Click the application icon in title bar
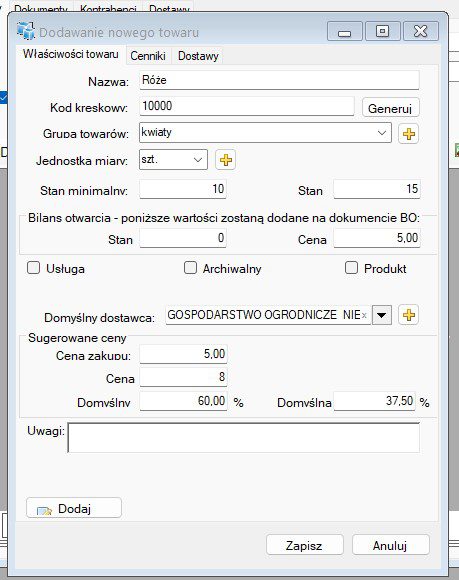The width and height of the screenshot is (459, 580). [26, 31]
